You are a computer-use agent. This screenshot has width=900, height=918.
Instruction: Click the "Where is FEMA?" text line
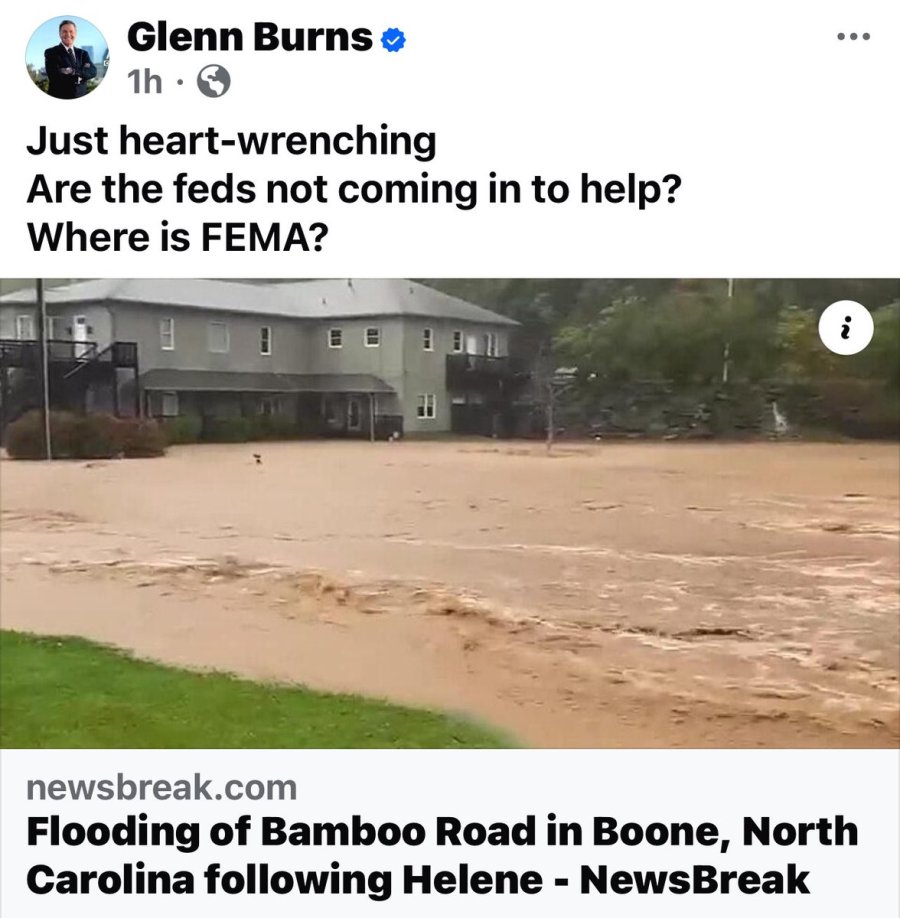click(177, 237)
